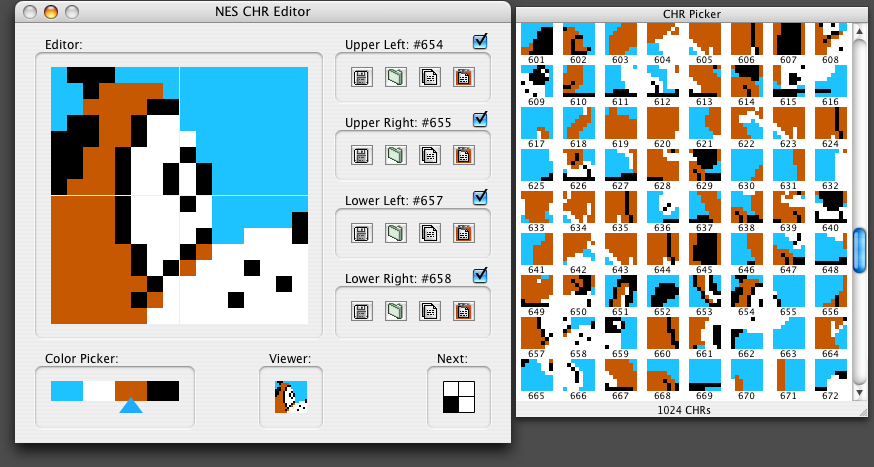Choose CHR tile 669 in the picker

tap(705, 375)
